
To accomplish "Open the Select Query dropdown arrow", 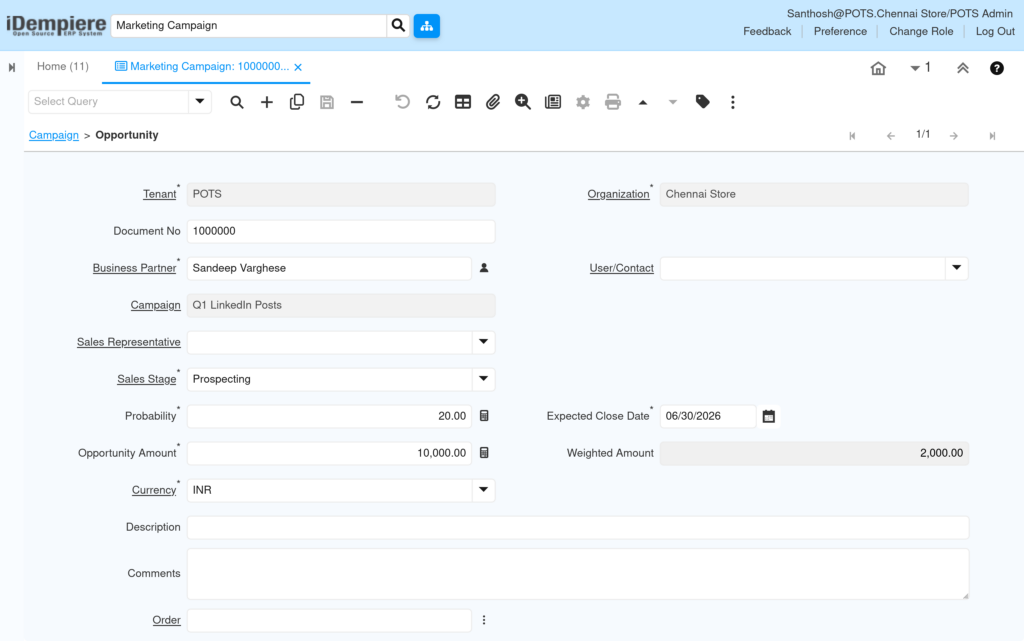I will (x=200, y=102).
